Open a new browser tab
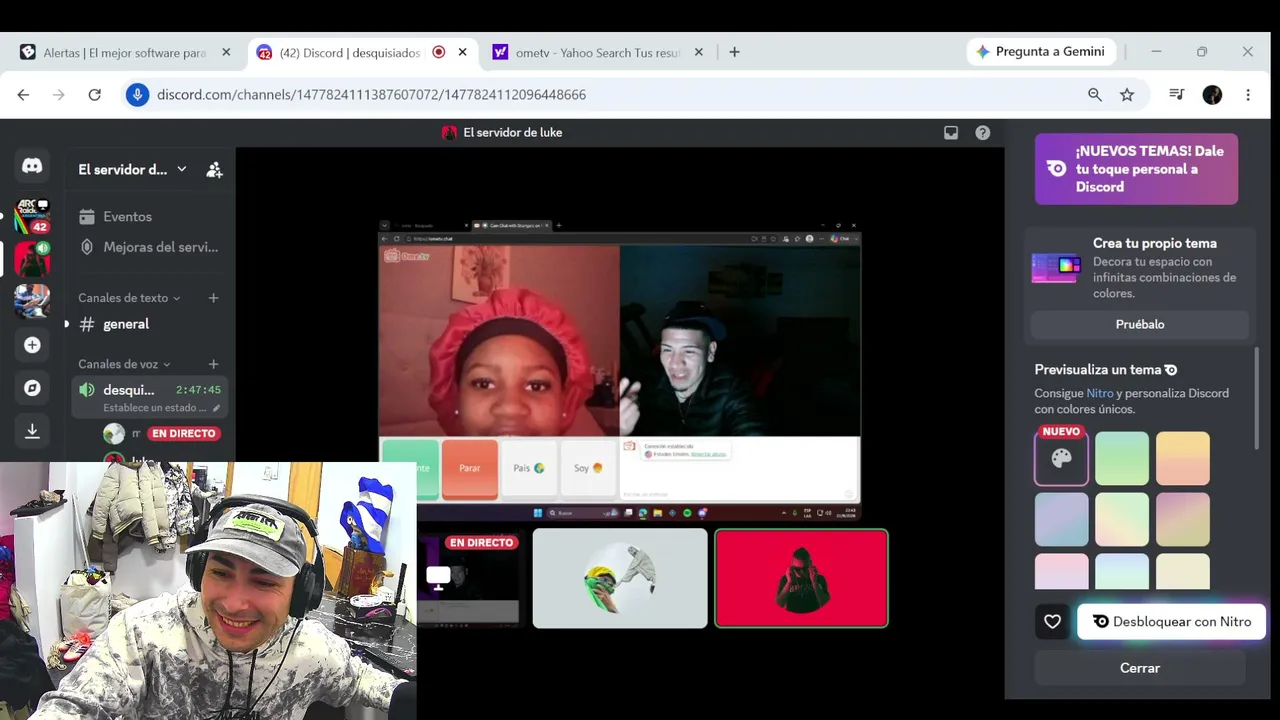Screen dimensions: 1280x720 point(734,52)
